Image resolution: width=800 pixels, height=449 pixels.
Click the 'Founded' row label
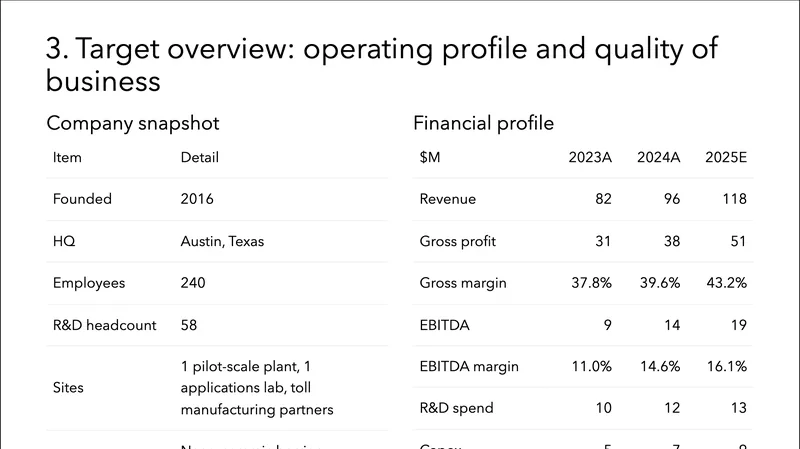point(82,199)
